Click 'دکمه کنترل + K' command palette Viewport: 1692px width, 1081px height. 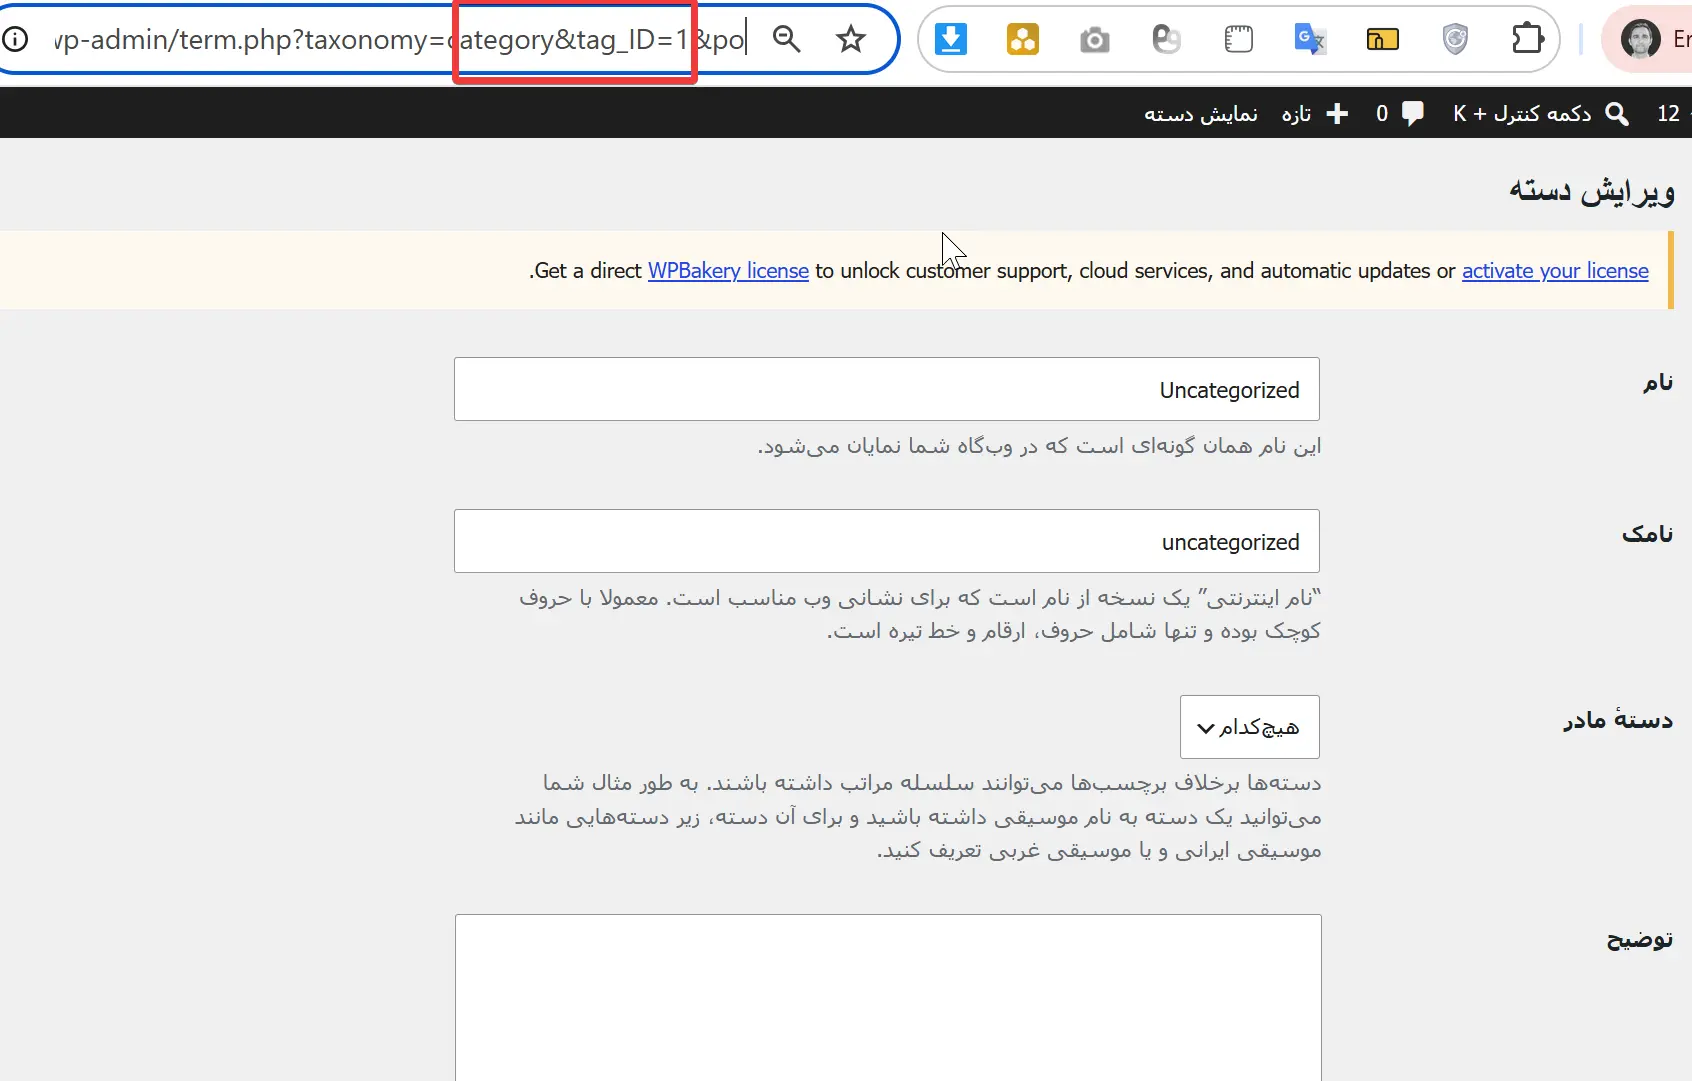1522,114
